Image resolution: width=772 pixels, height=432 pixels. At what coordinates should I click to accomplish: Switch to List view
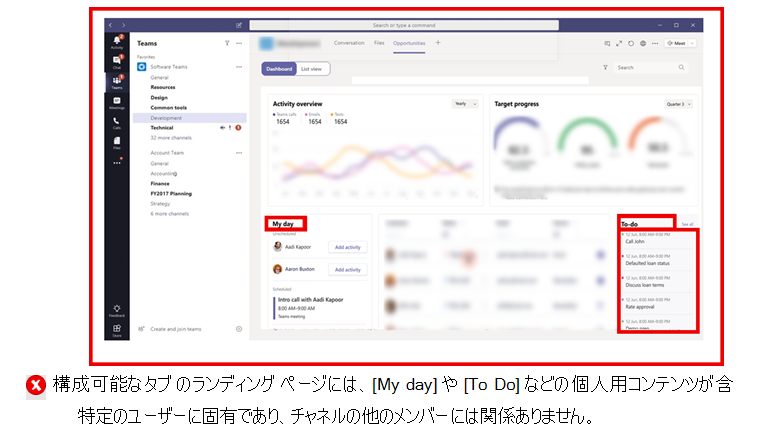point(311,69)
